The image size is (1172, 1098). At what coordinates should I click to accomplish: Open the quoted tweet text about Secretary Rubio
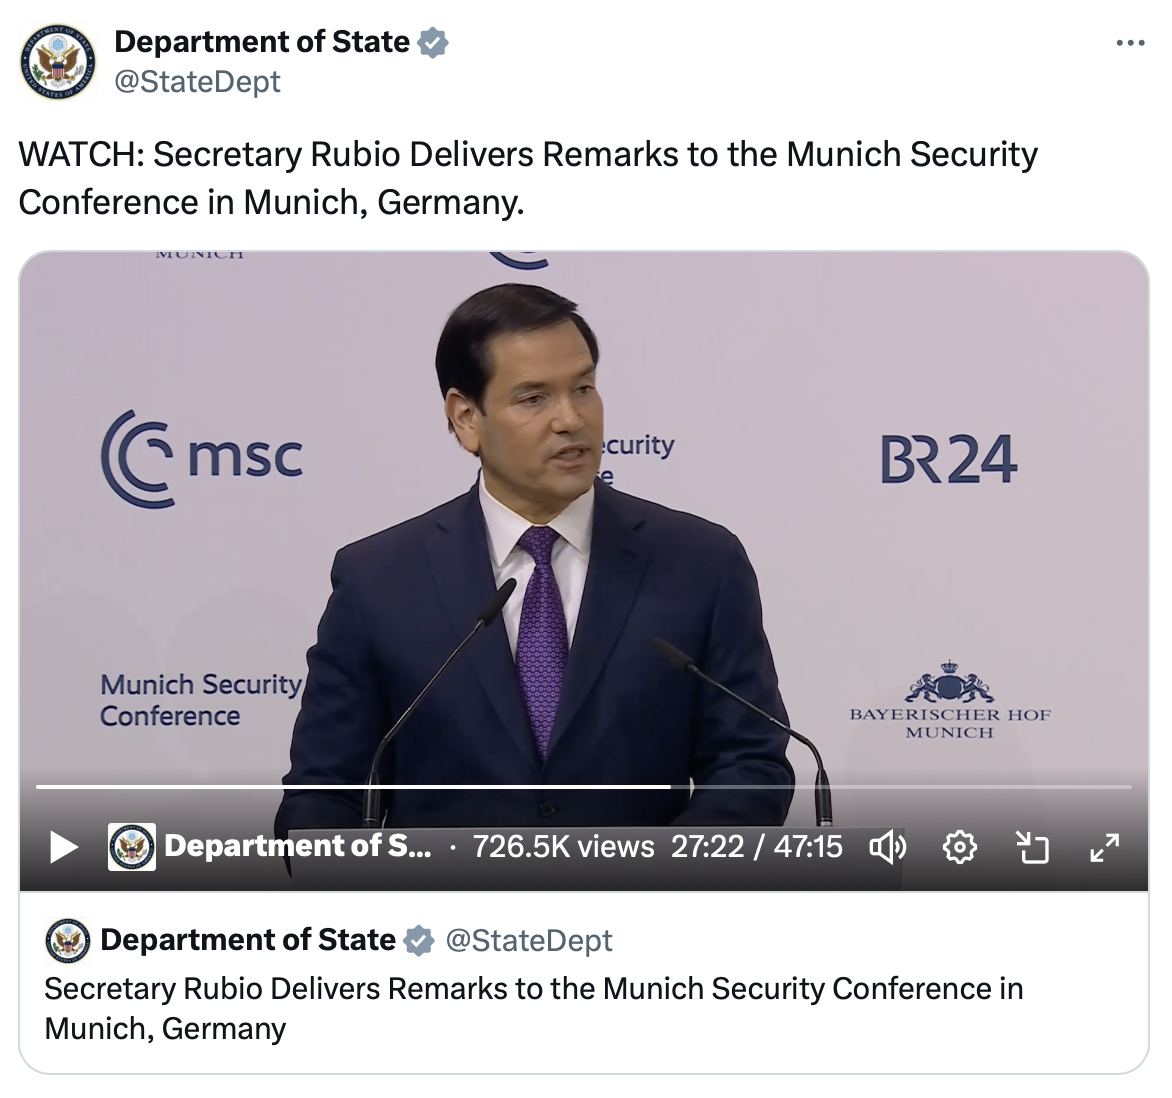click(534, 1008)
